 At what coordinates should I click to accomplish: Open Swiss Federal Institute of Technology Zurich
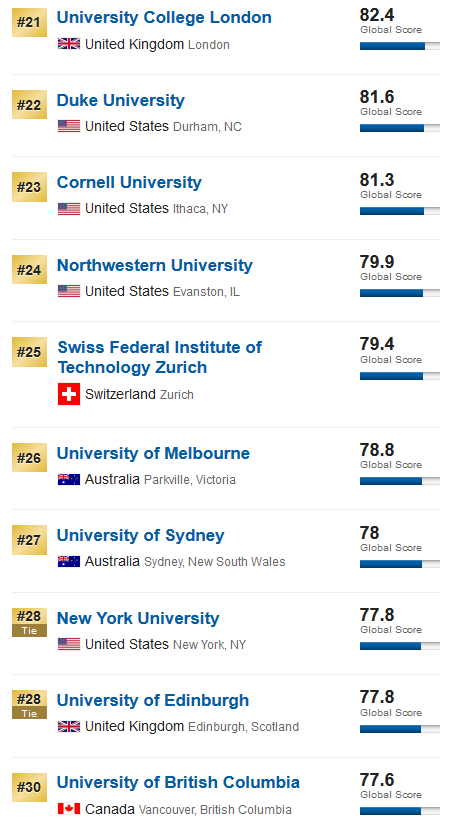160,357
